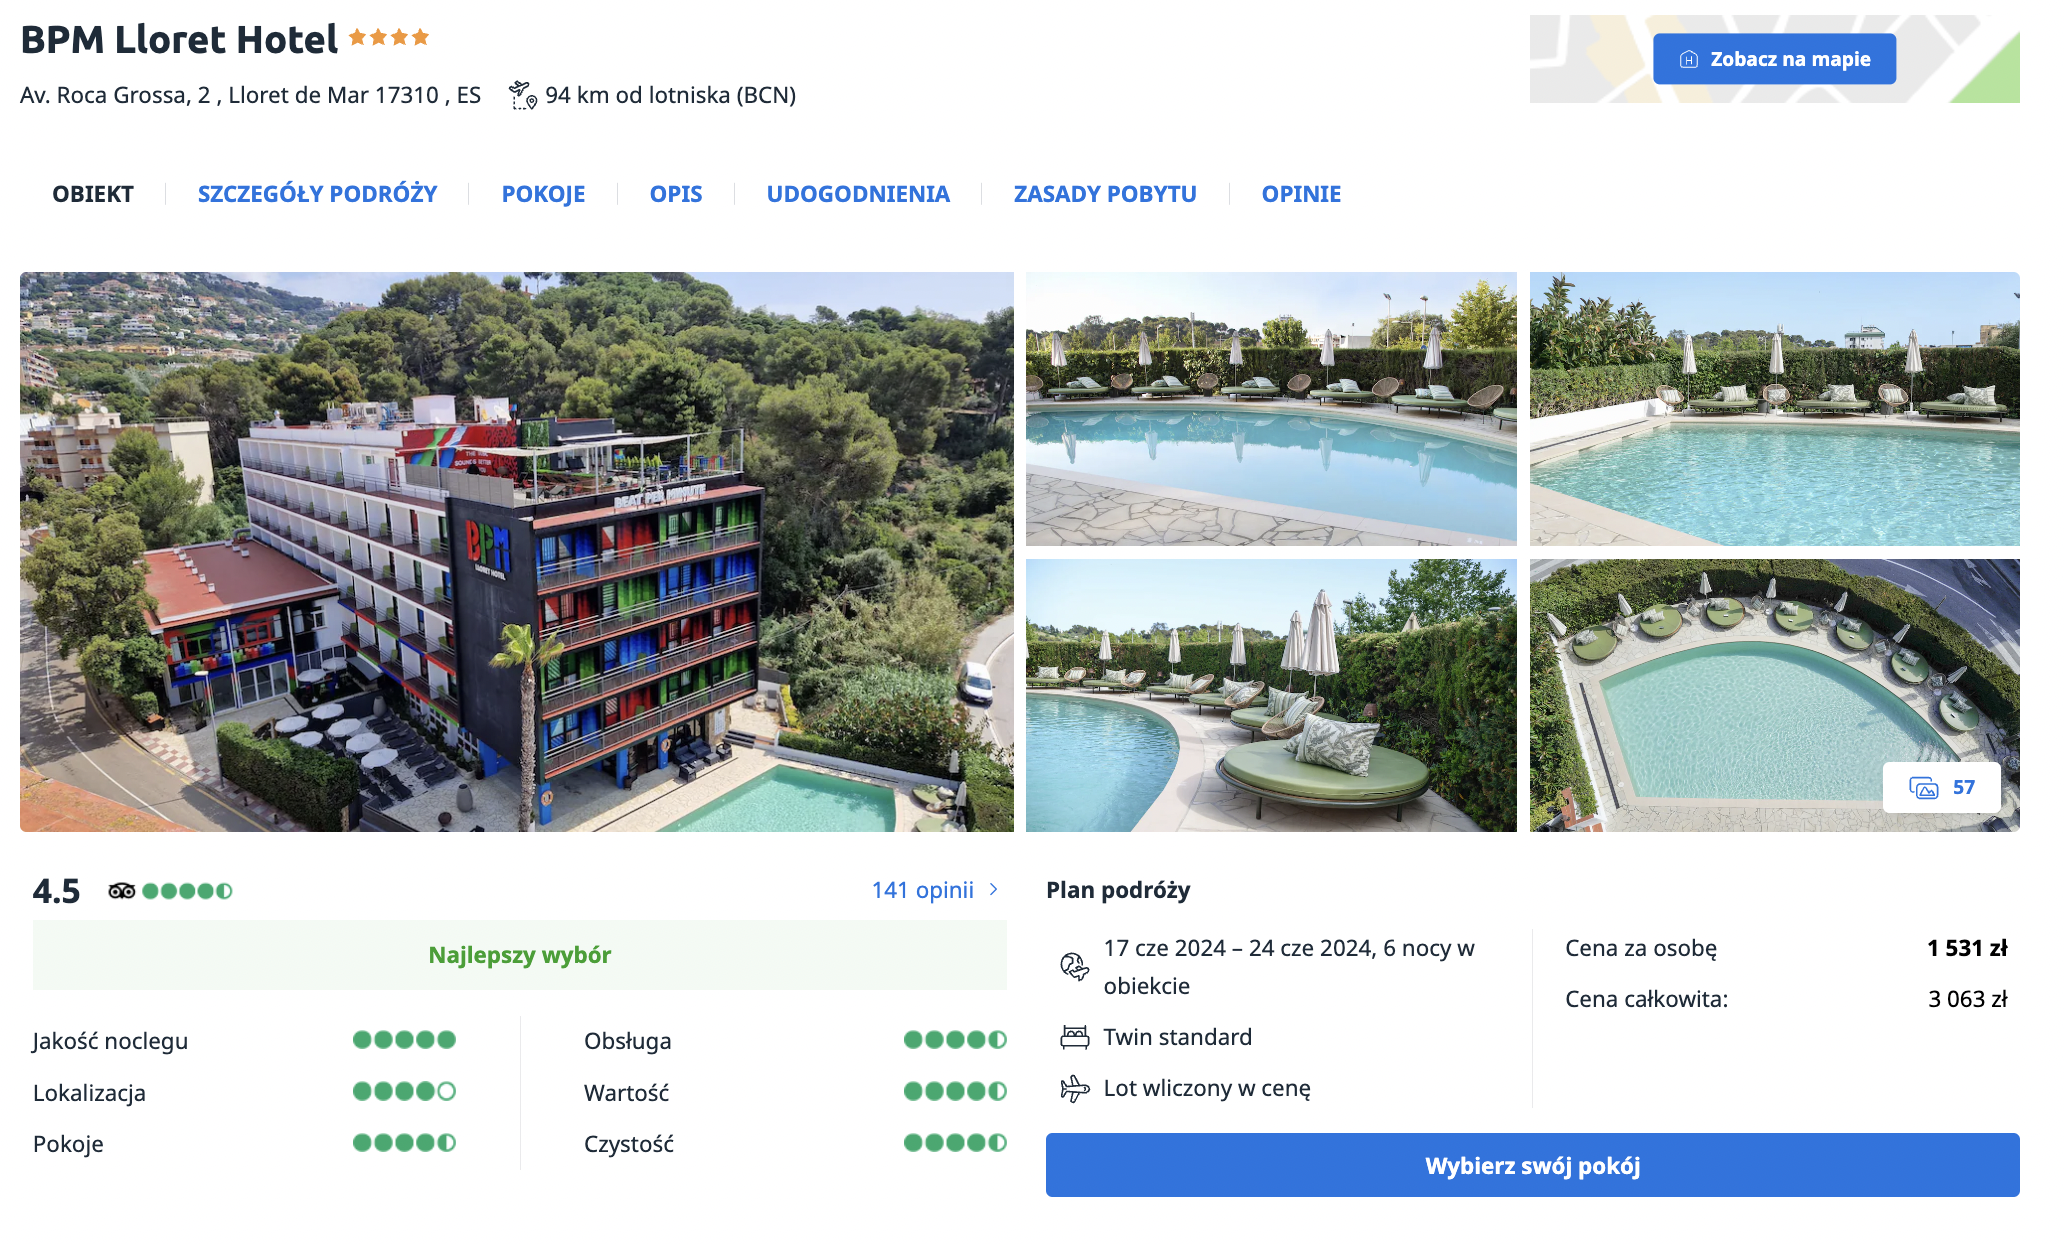
Task: Click the bed icon beside Twin standard
Action: (x=1074, y=1037)
